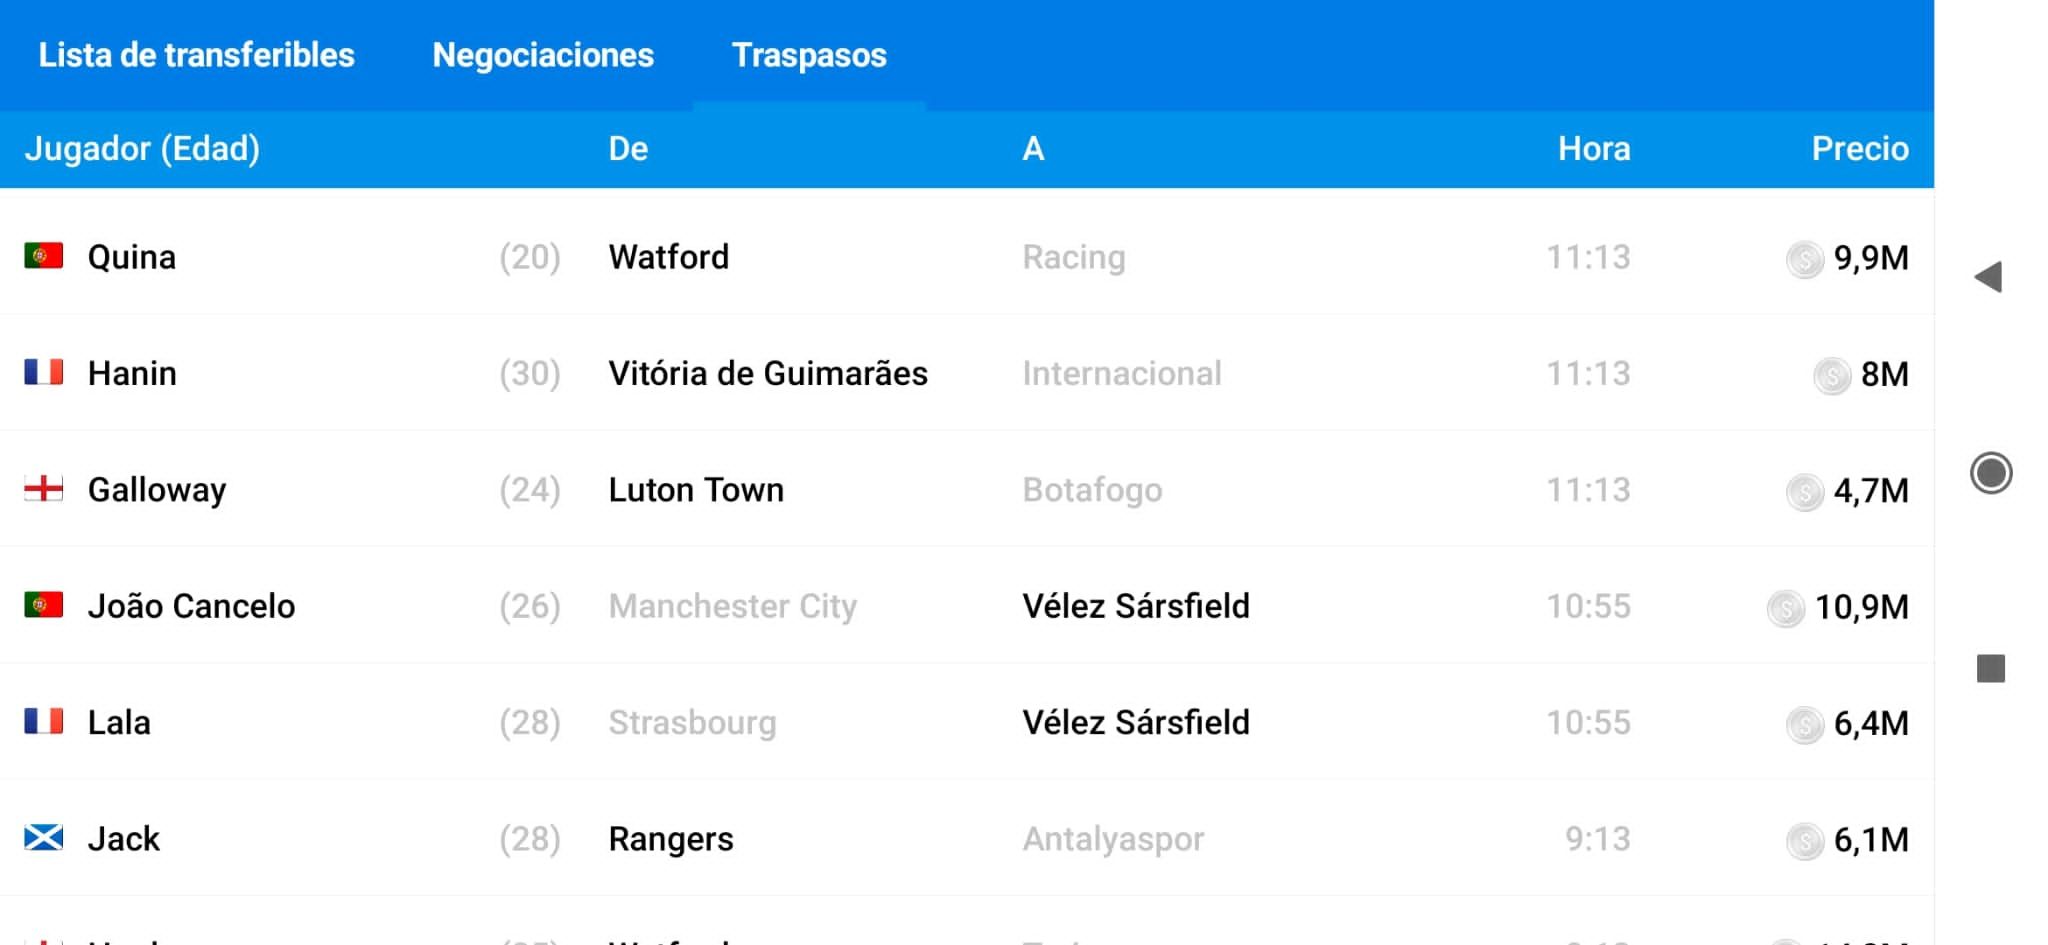The image size is (2048, 945).
Task: Click the France flag next to Hanin
Action: click(44, 372)
